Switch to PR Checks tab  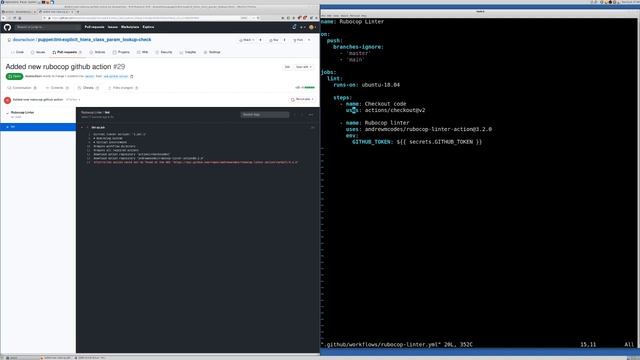[x=89, y=88]
